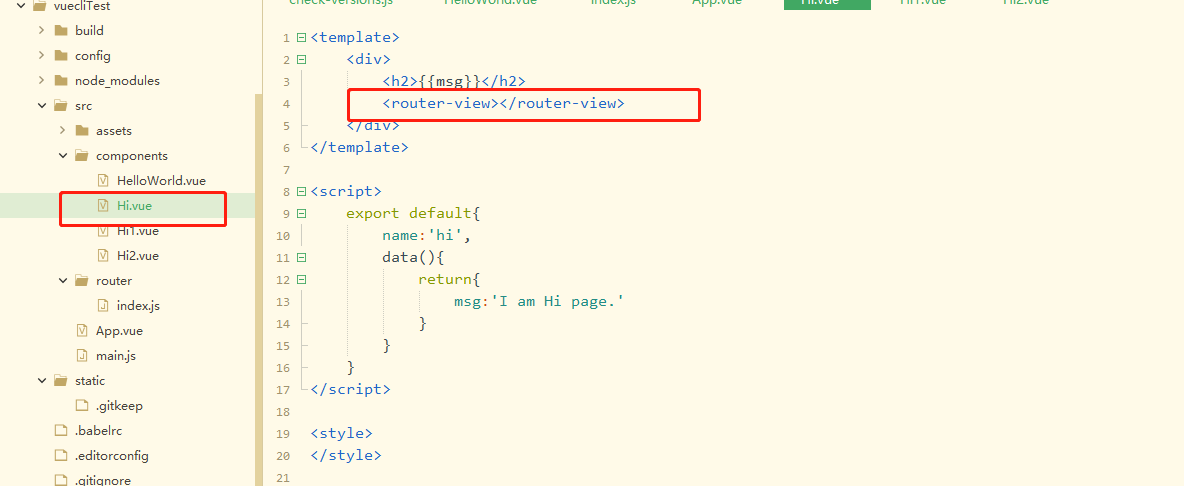Open the .gitkeep file
1184x486 pixels.
119,405
